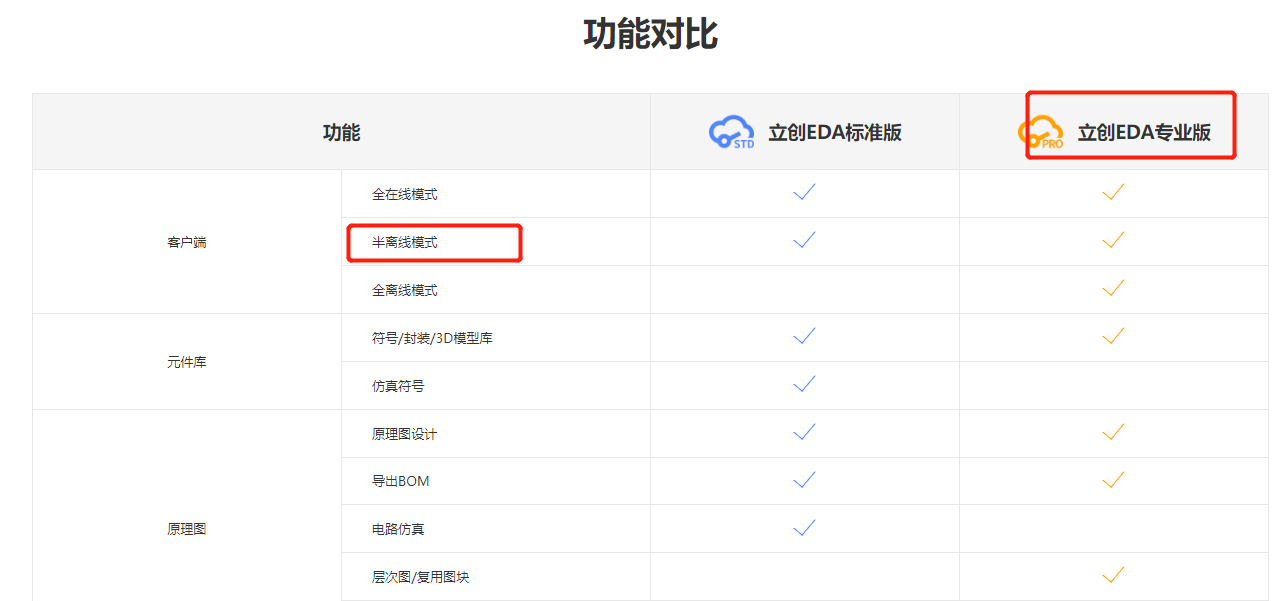The height and width of the screenshot is (601, 1282).
Task: Select the 电路仿真 feature label
Action: (x=398, y=529)
